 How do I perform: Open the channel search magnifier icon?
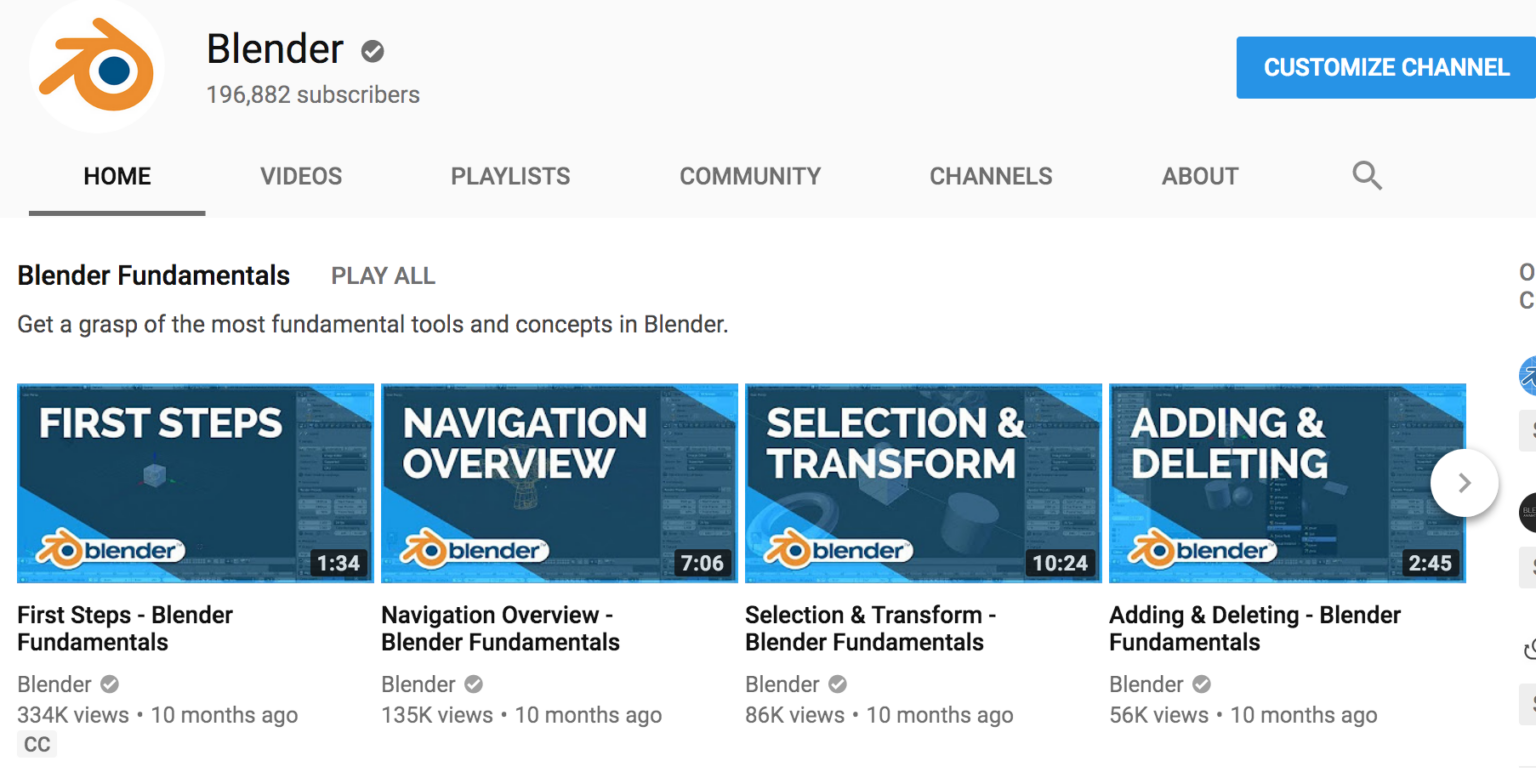(x=1367, y=176)
